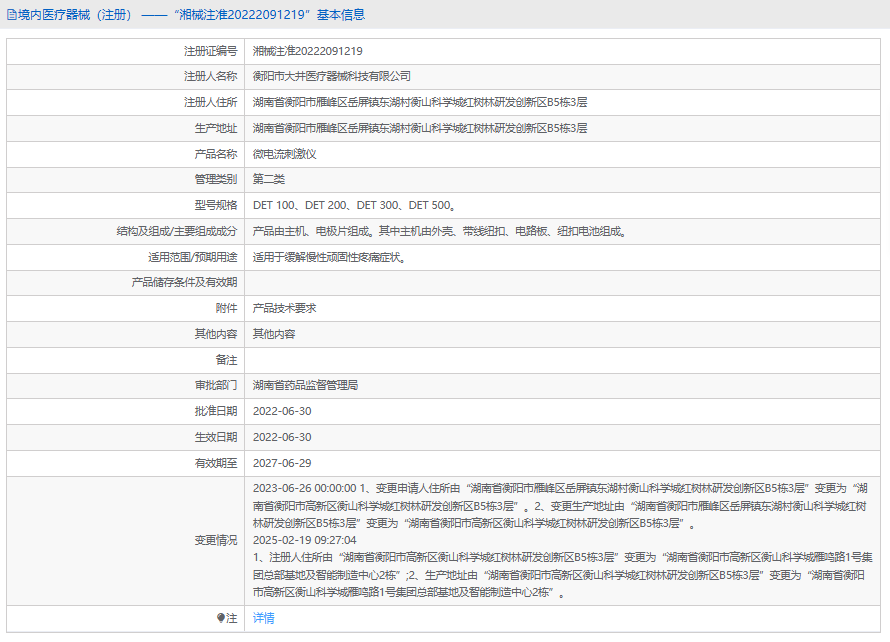890x642 pixels.
Task: Click the 结构及组成/主要组成成分 label
Action: (177, 231)
